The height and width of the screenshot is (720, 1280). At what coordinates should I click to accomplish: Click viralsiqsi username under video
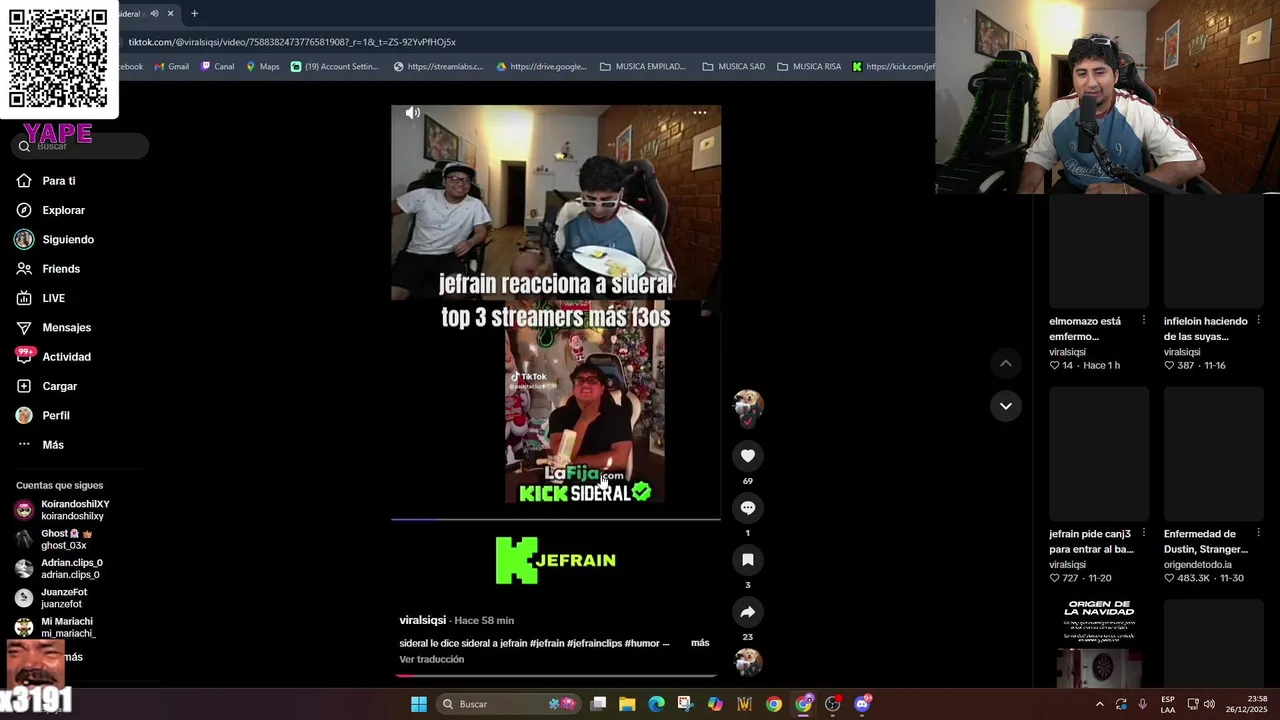coord(422,620)
